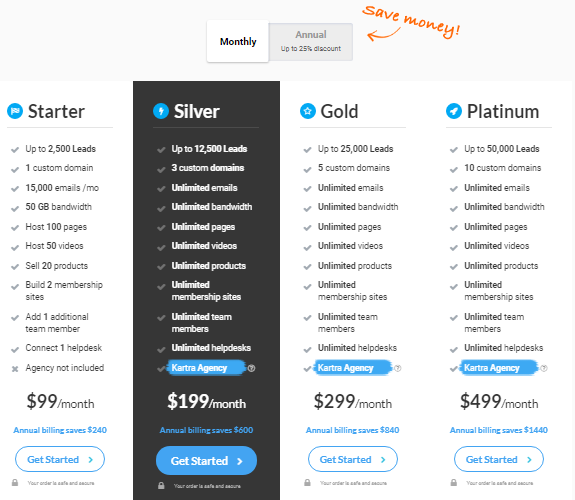Click Gold's Kartra Agency help question icon

pos(398,368)
